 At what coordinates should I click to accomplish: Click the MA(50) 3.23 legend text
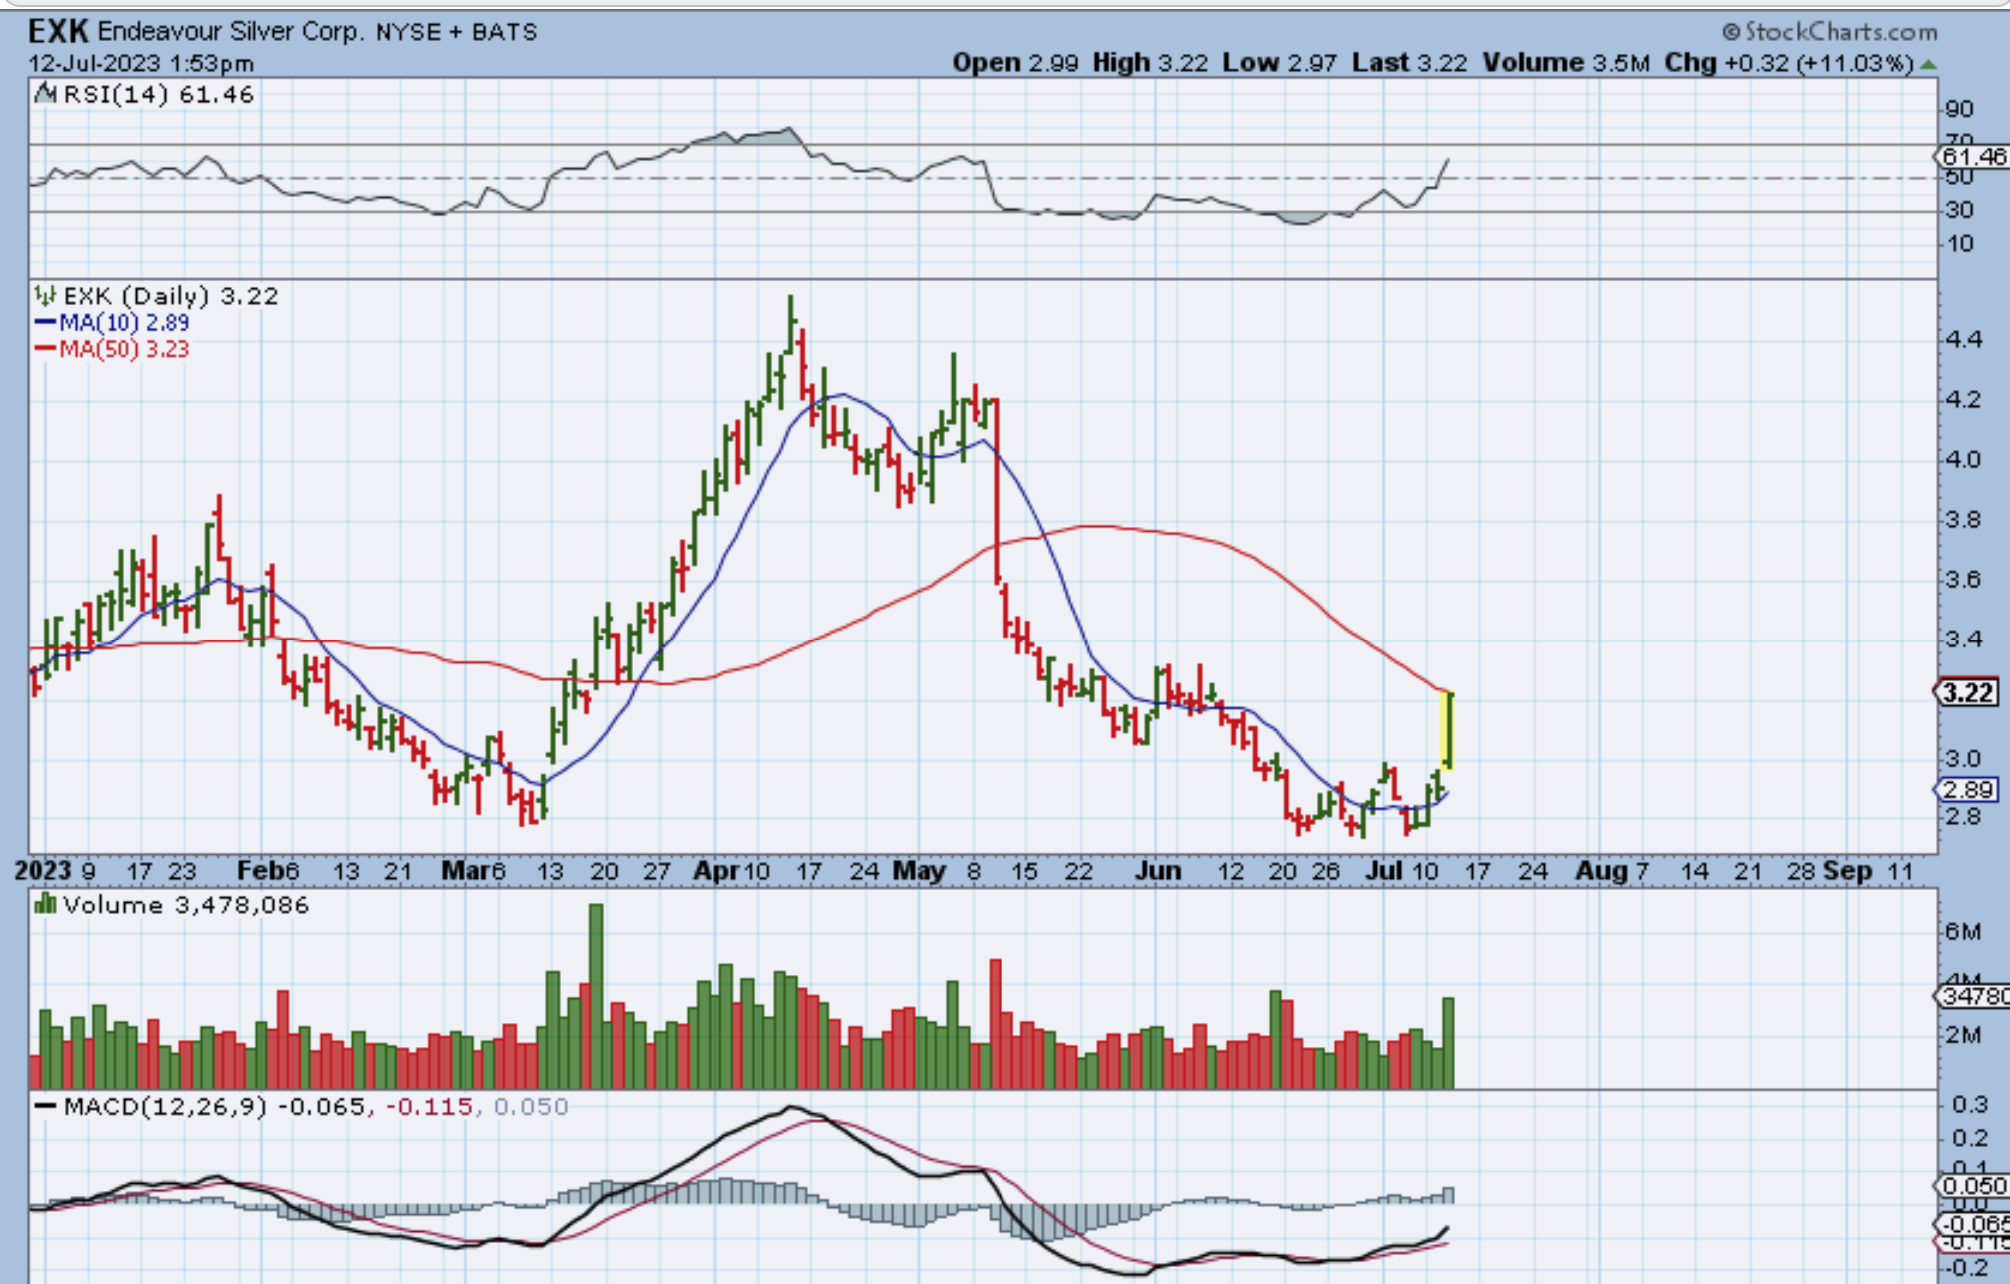124,349
